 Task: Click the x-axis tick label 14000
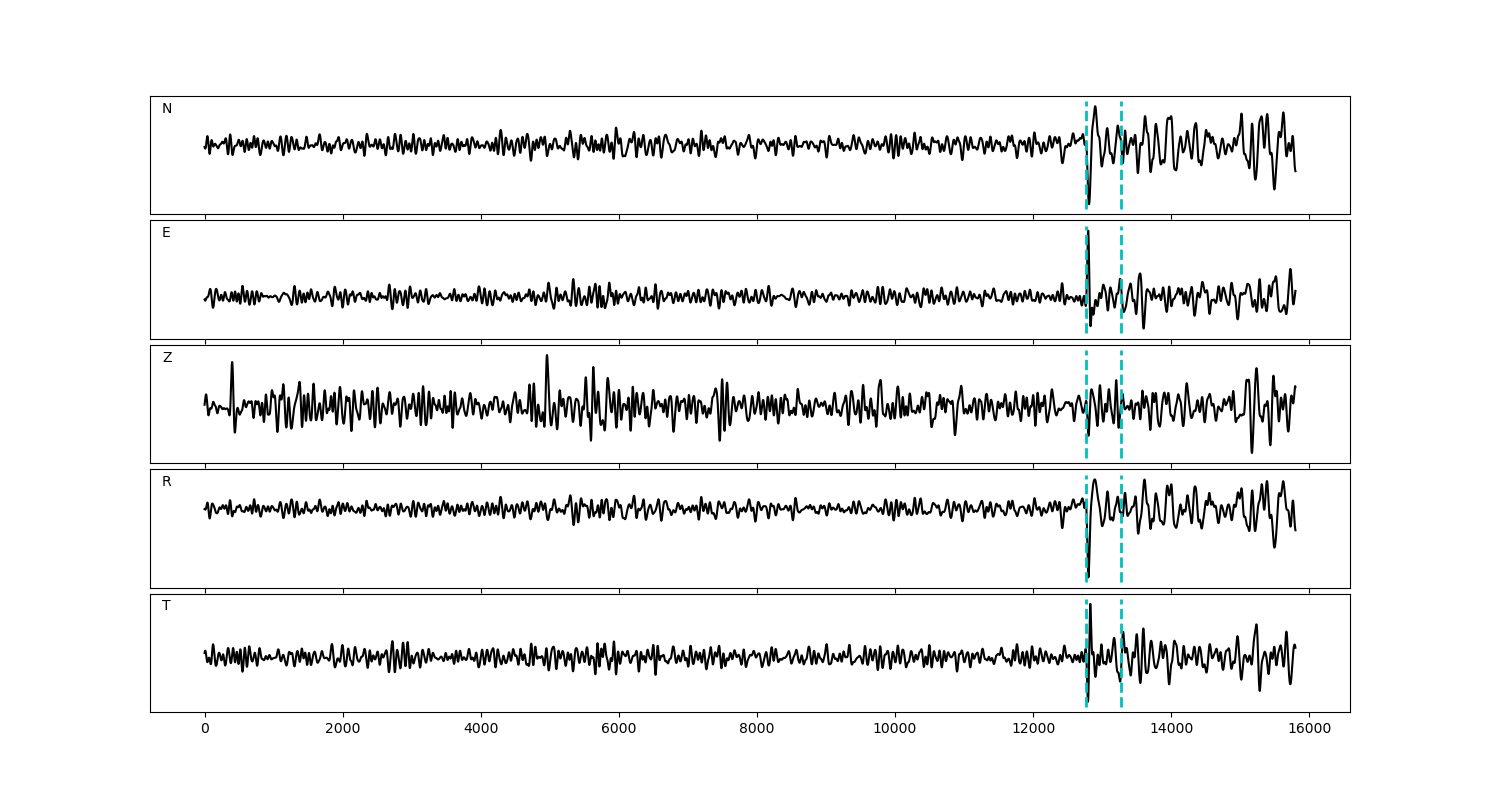[x=1171, y=730]
